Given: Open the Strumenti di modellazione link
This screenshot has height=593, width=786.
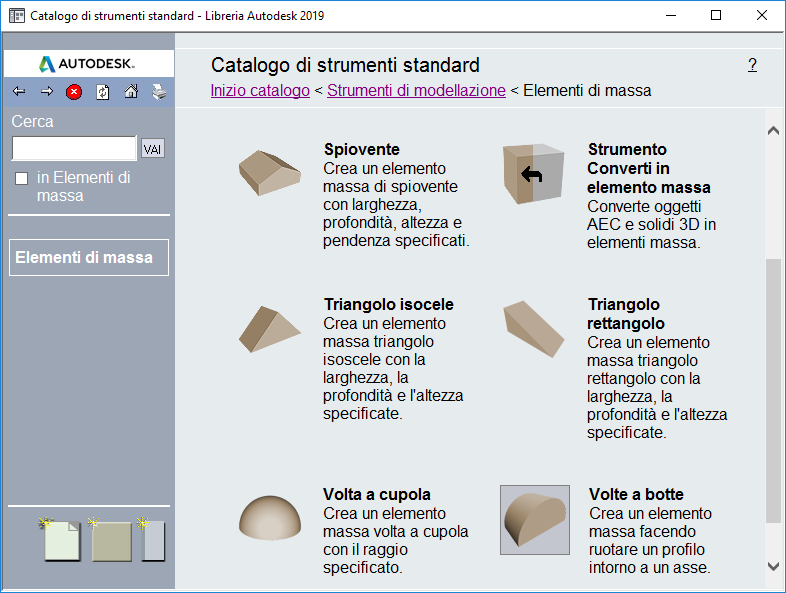Looking at the screenshot, I should [x=416, y=91].
